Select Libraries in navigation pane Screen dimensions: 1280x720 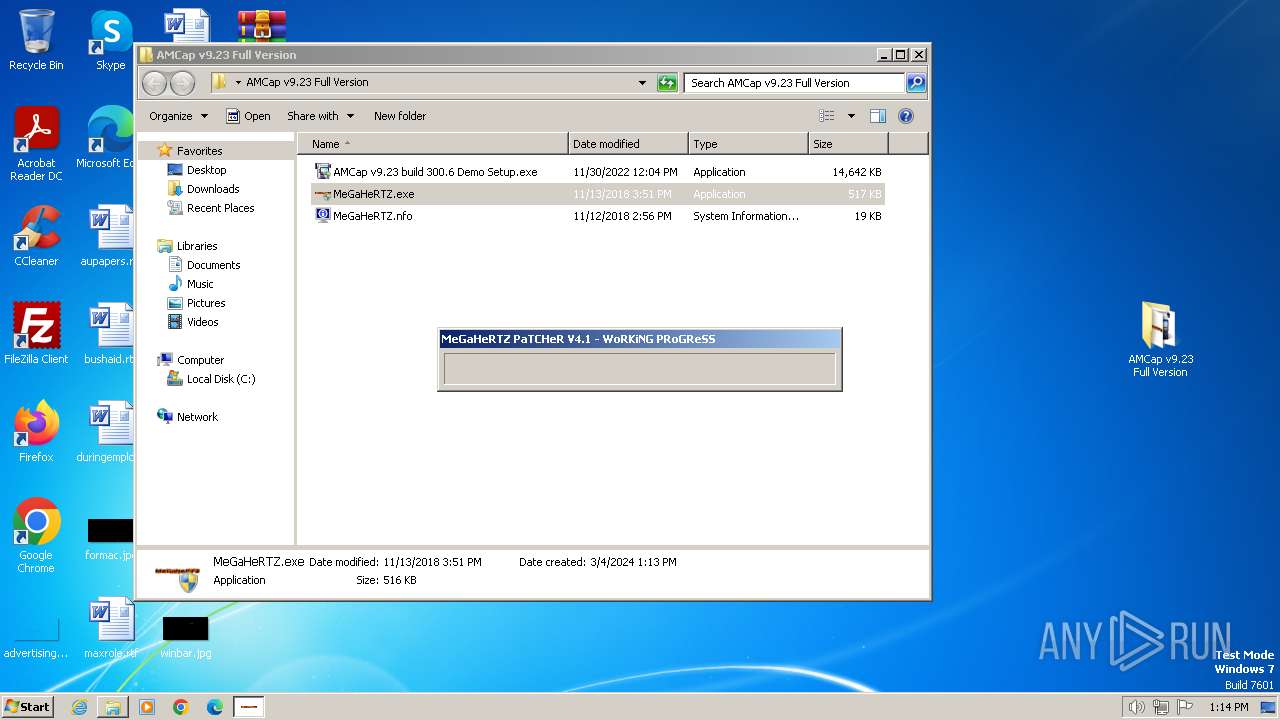[197, 246]
